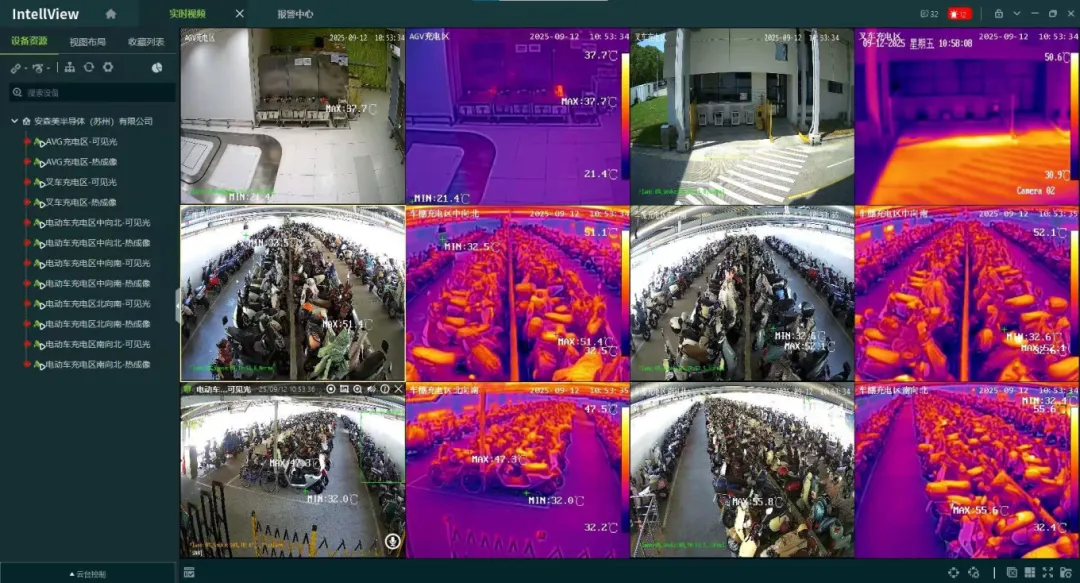Screen dimensions: 1080x583
Task: Click the record icon on the selected video tile
Action: click(x=331, y=389)
